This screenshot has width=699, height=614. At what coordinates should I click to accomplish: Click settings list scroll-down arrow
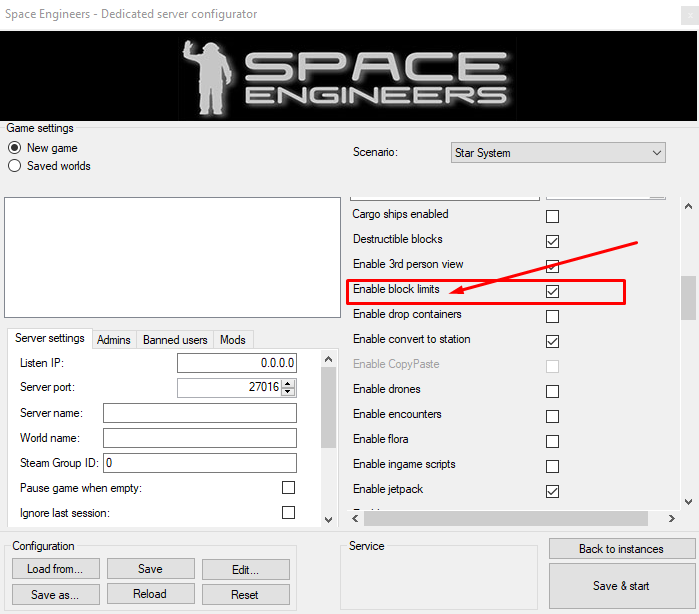[688, 502]
